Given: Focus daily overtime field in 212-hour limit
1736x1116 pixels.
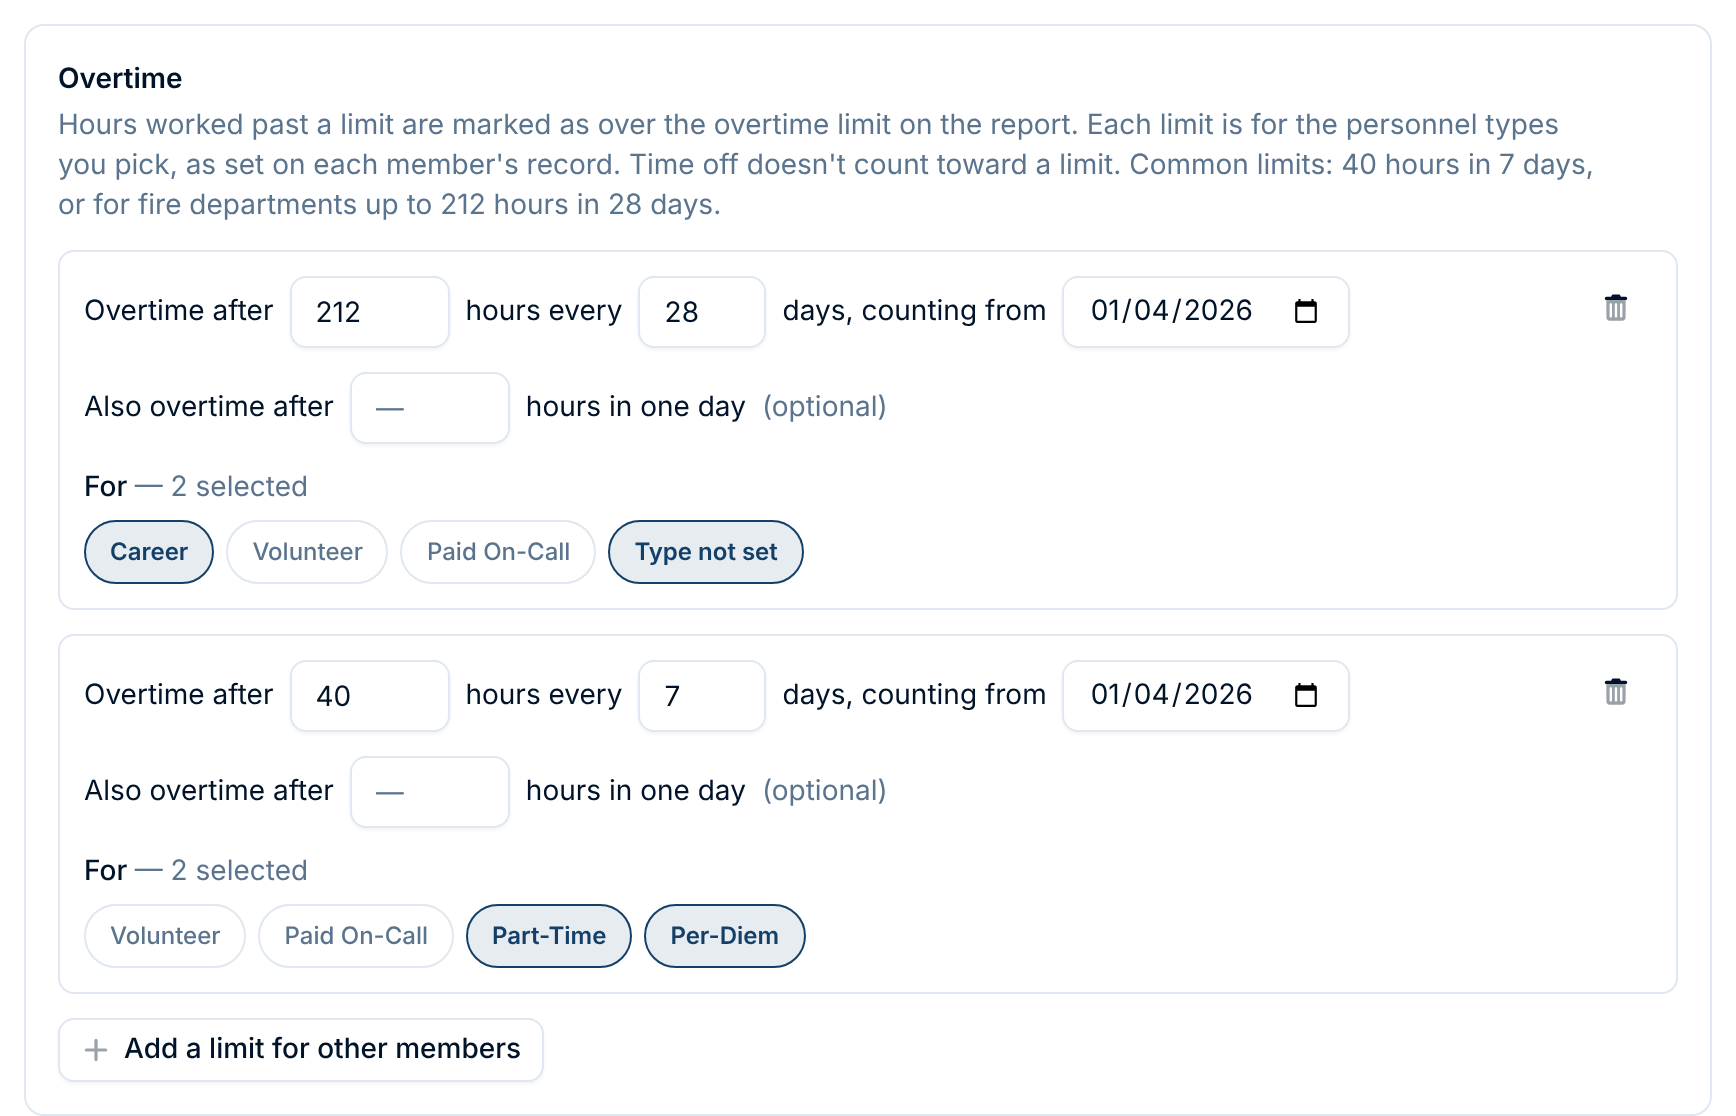Looking at the screenshot, I should pyautogui.click(x=430, y=408).
